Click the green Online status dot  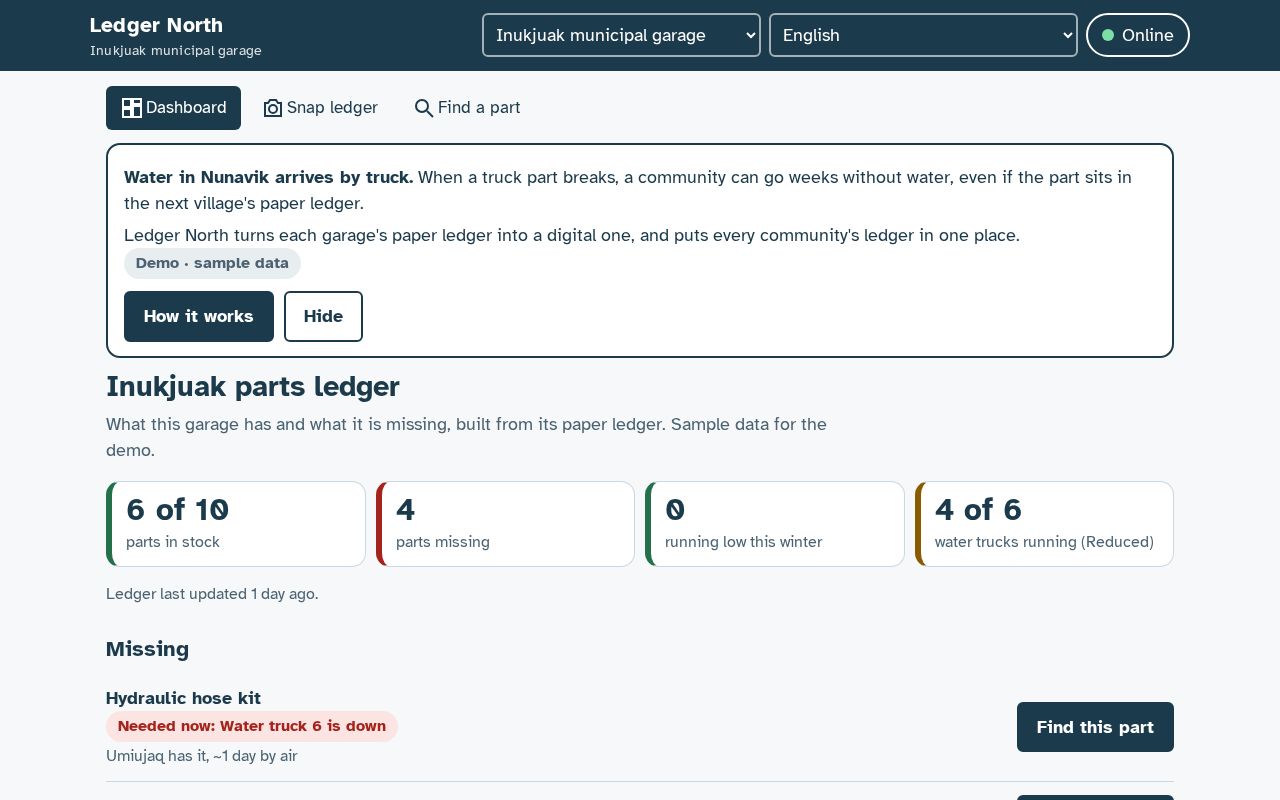point(1108,35)
